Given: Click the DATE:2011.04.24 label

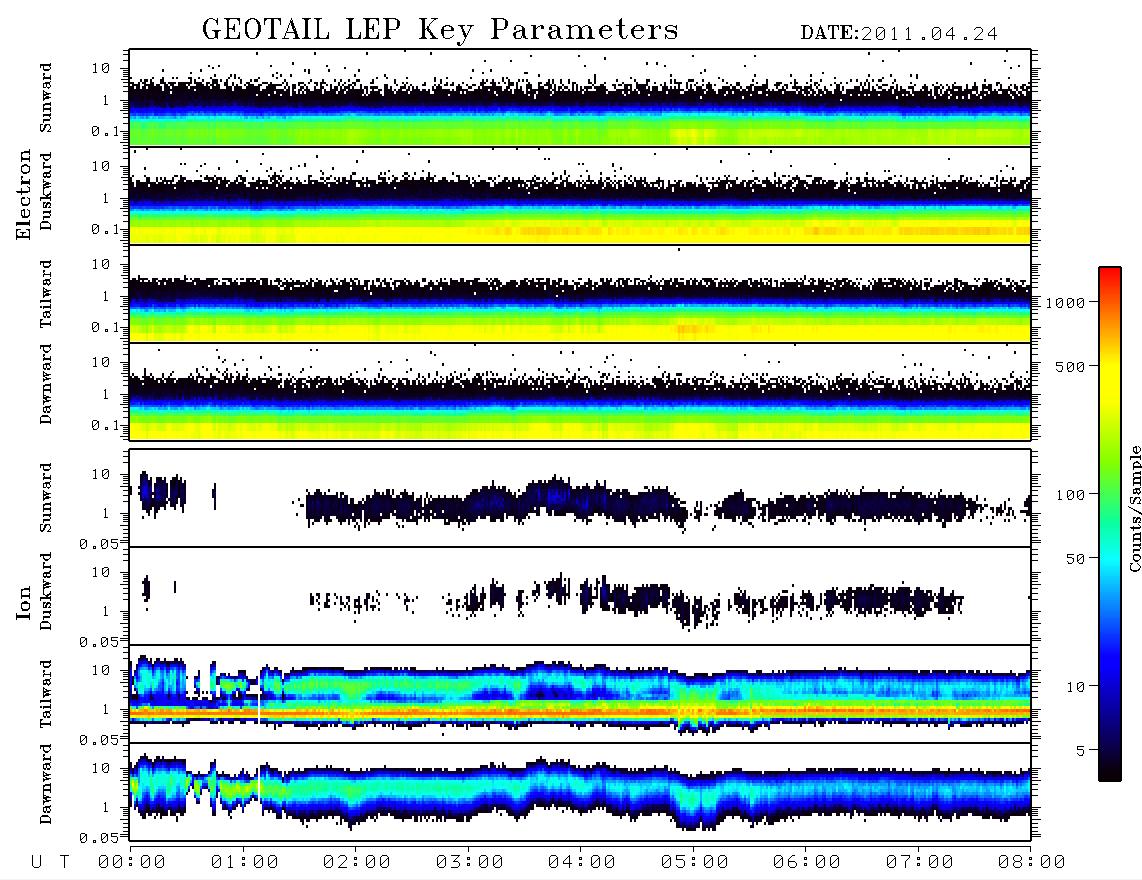Looking at the screenshot, I should coord(899,34).
